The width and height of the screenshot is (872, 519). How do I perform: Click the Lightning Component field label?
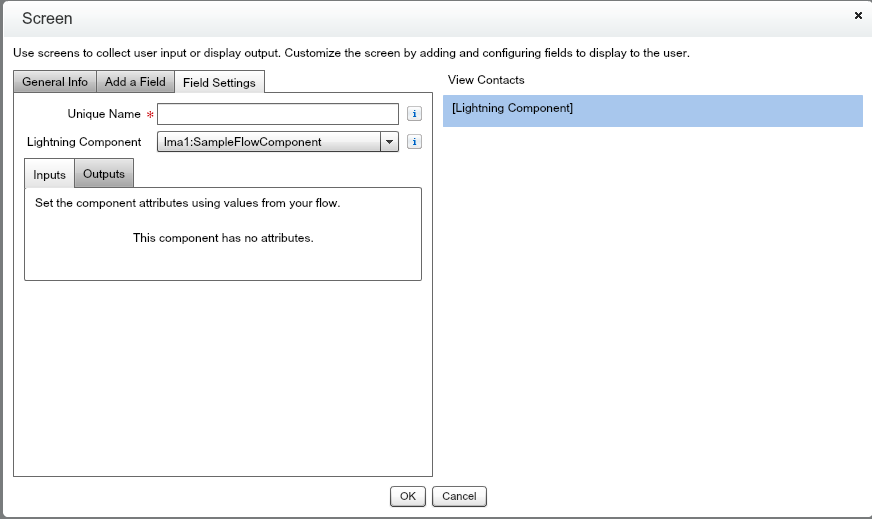click(84, 142)
